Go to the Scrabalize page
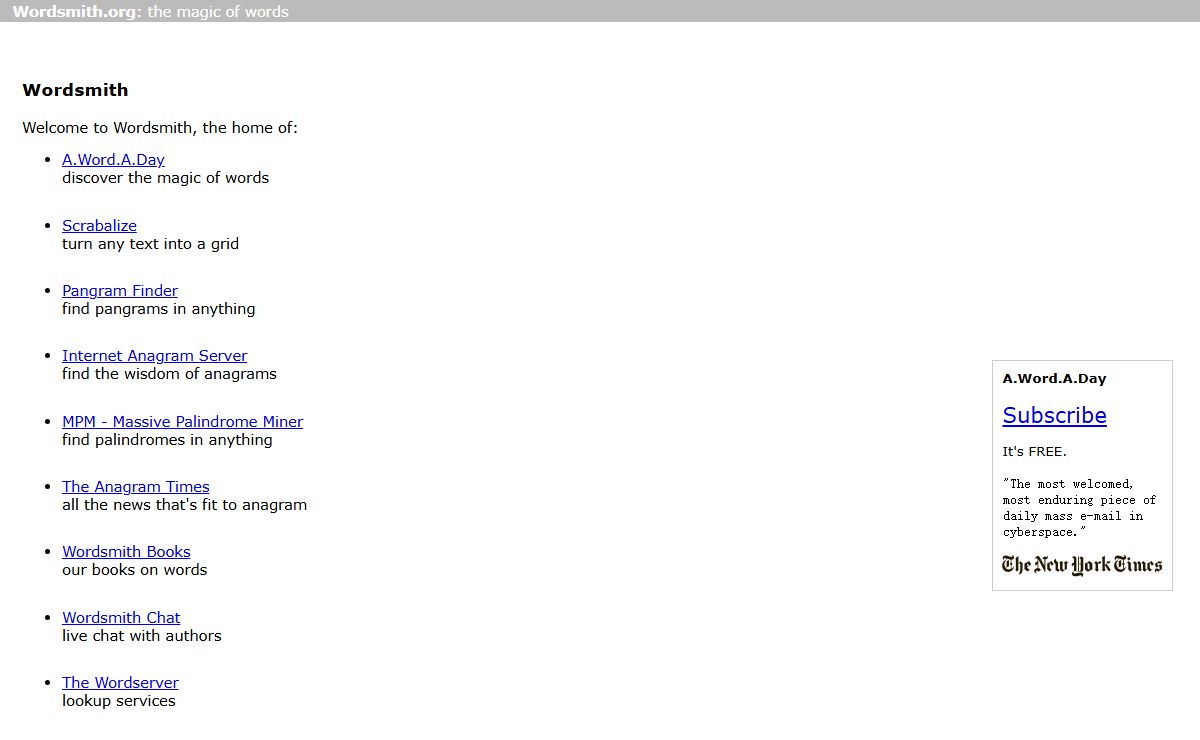Screen dimensions: 1200x740 [x=99, y=226]
